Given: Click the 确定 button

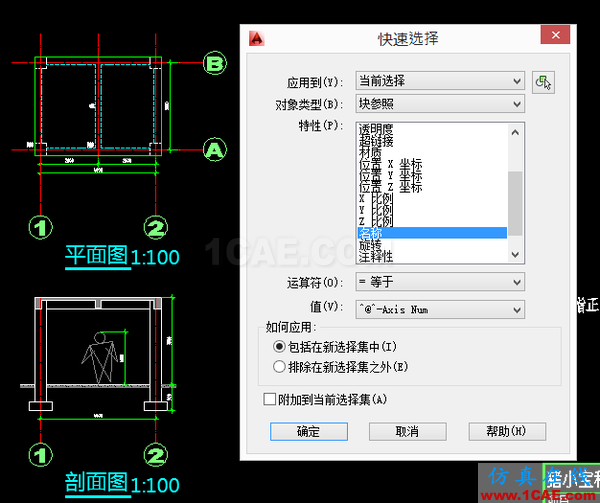Looking at the screenshot, I should [309, 431].
